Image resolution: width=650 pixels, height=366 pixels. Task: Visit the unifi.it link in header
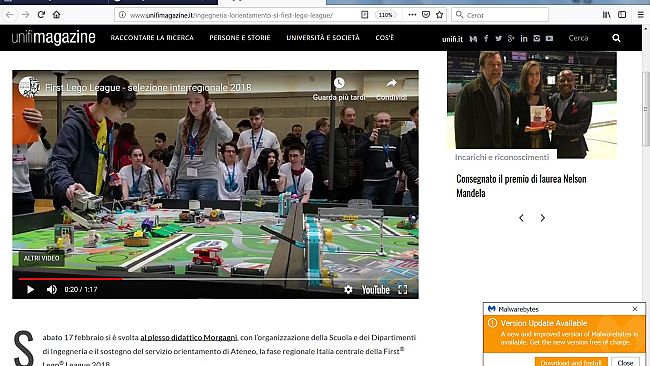coord(452,39)
